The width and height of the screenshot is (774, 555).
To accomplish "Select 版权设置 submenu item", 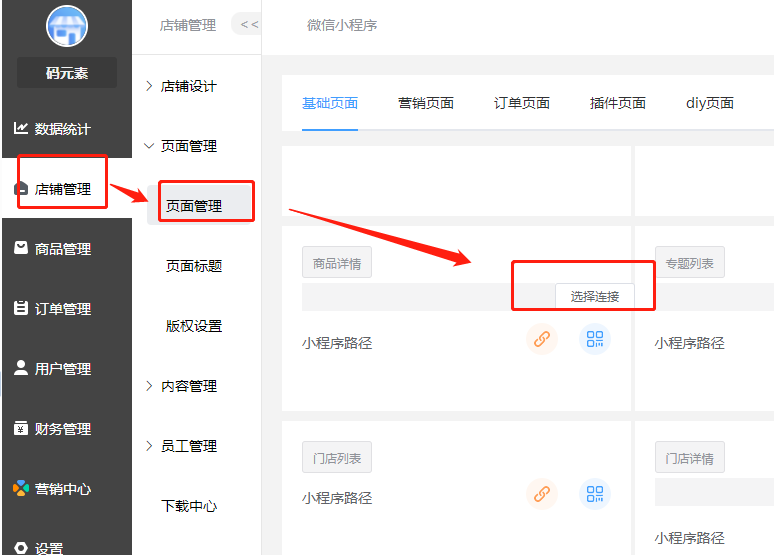I will 194,326.
